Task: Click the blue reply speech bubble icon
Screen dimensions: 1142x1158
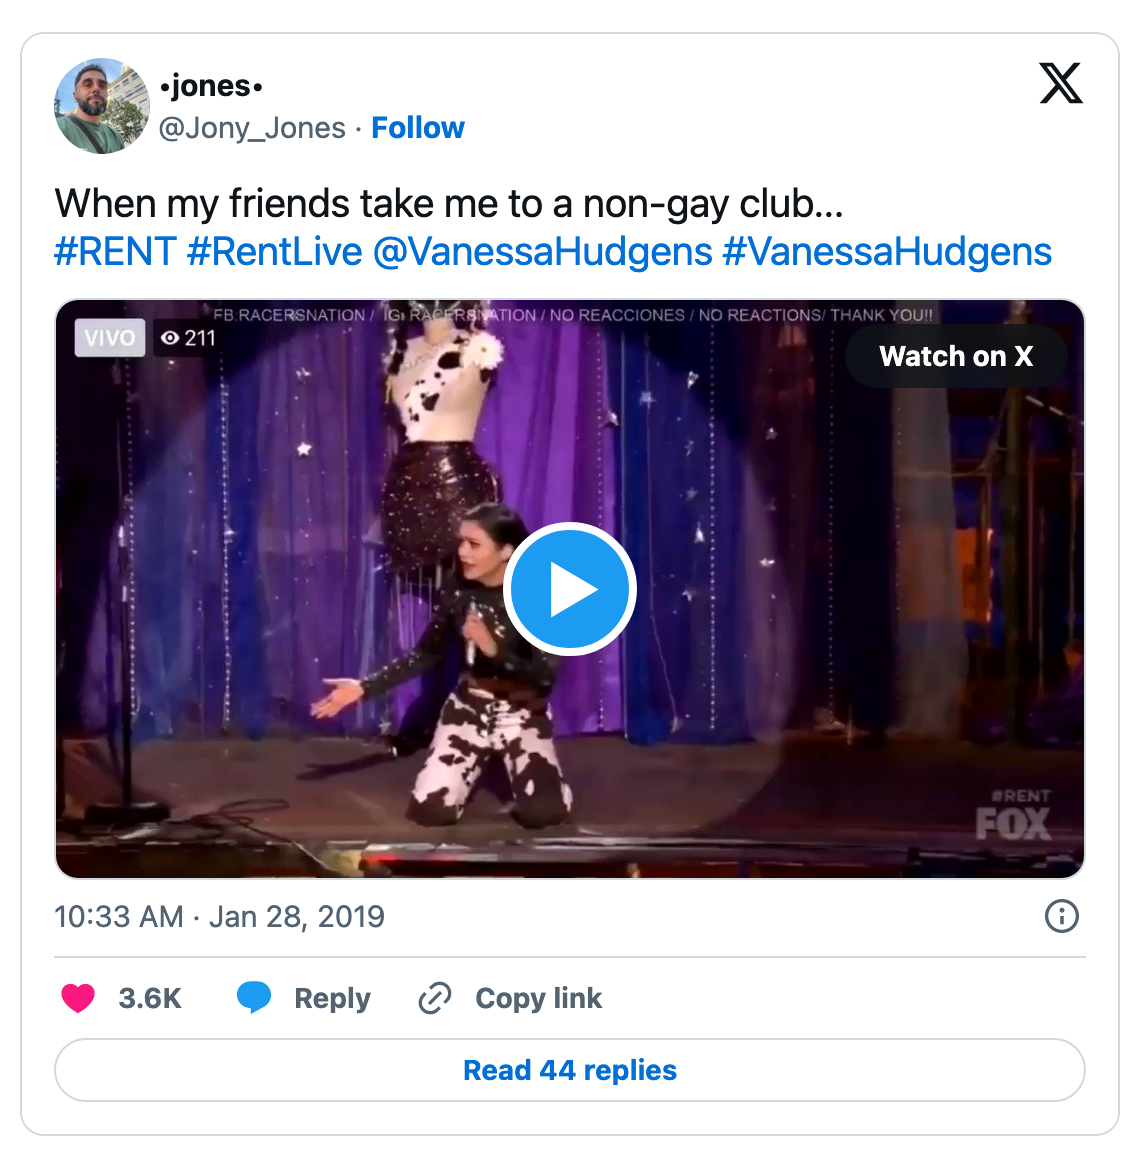Action: (x=254, y=997)
